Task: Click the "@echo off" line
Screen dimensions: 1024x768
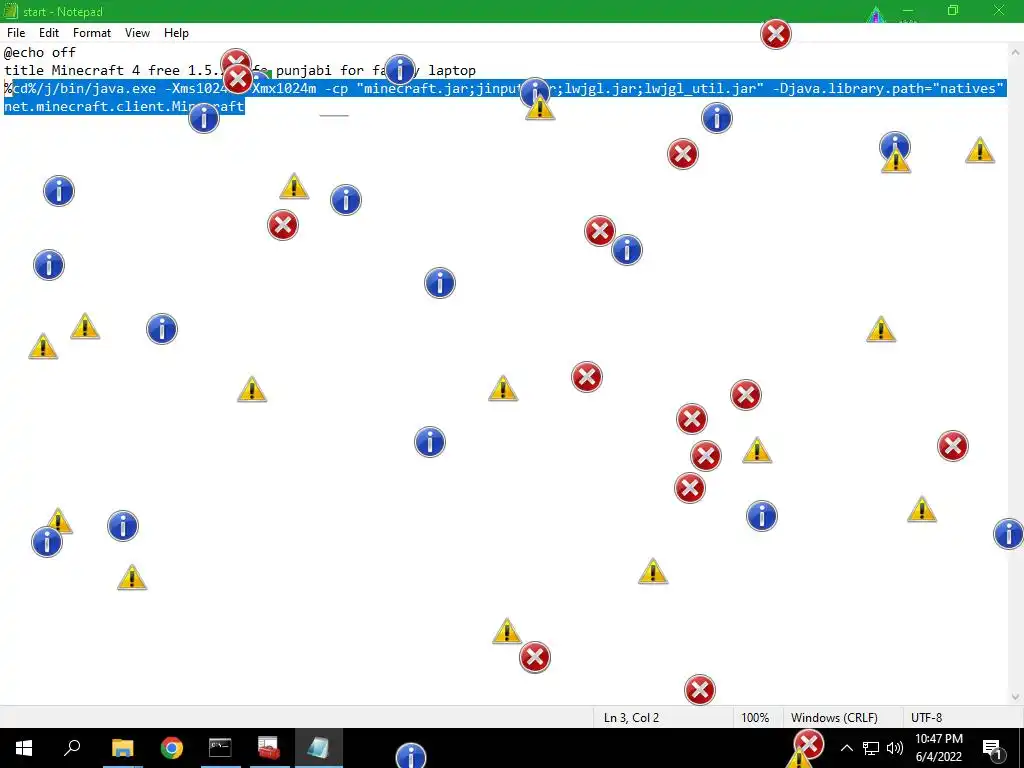Action: [40, 52]
